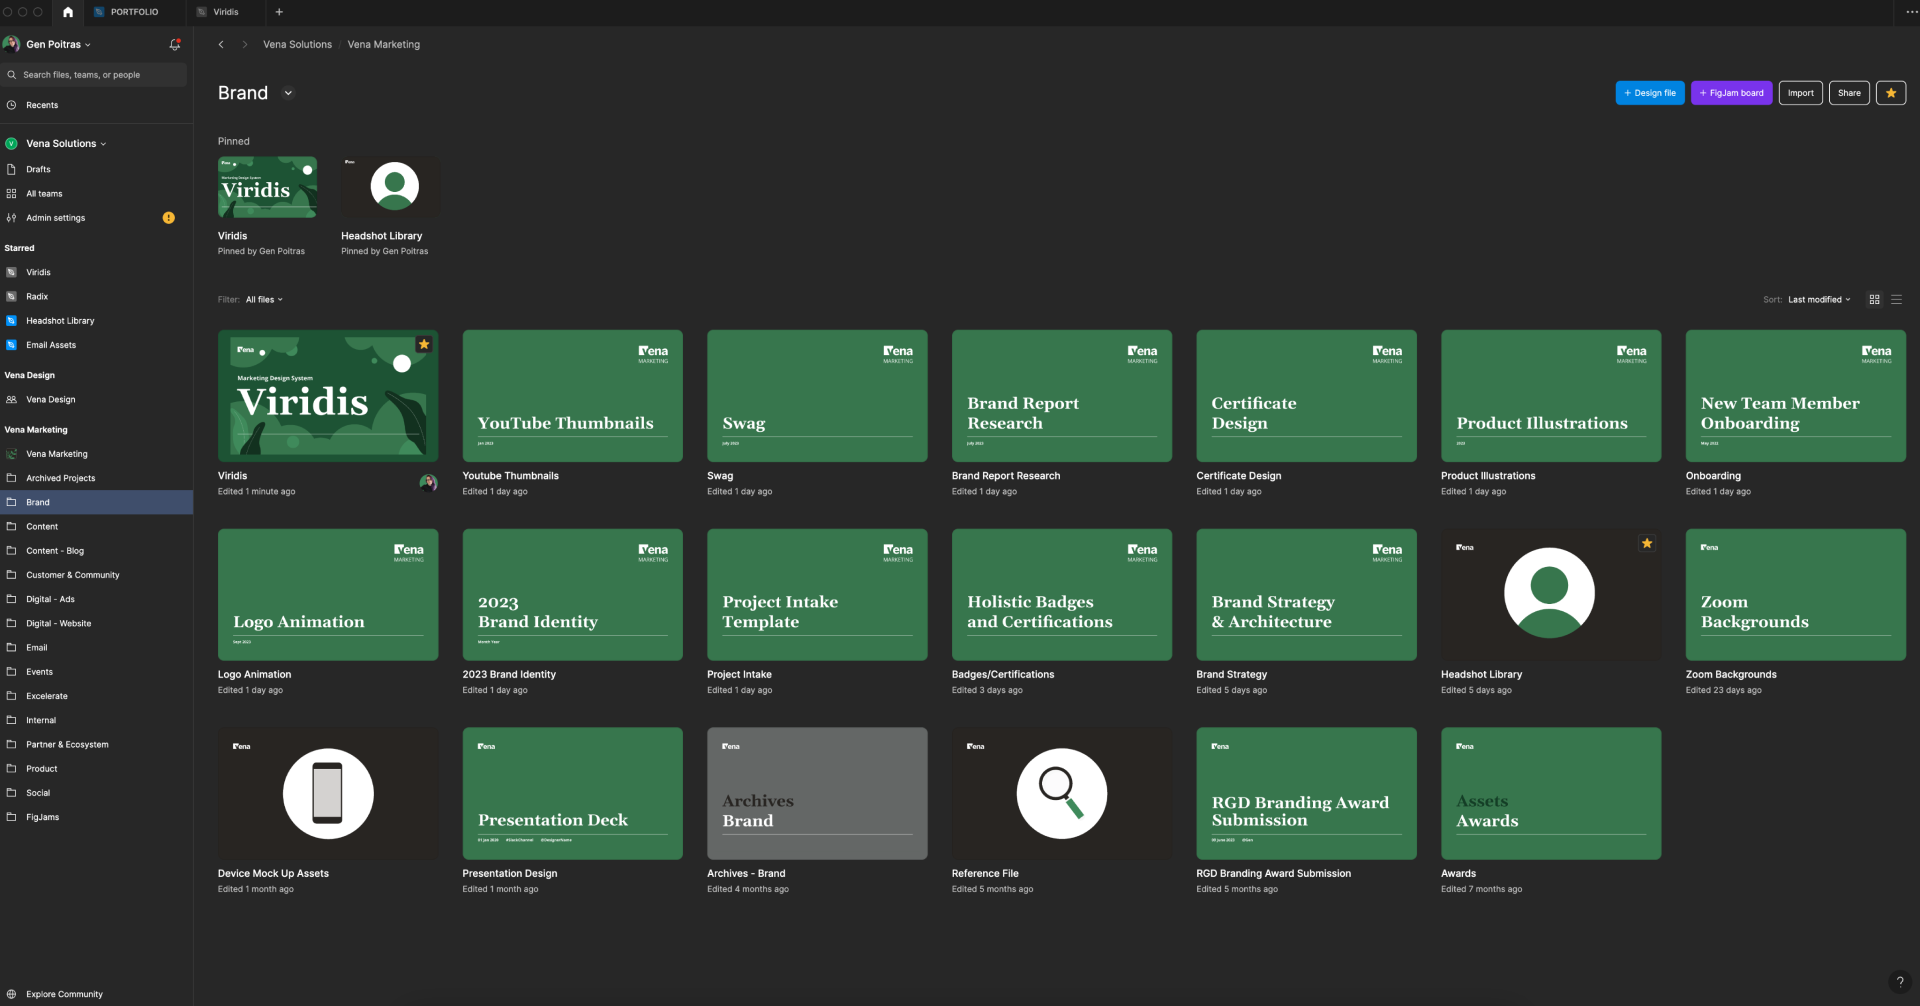Open the All files filter dropdown
The width and height of the screenshot is (1920, 1006).
[264, 299]
